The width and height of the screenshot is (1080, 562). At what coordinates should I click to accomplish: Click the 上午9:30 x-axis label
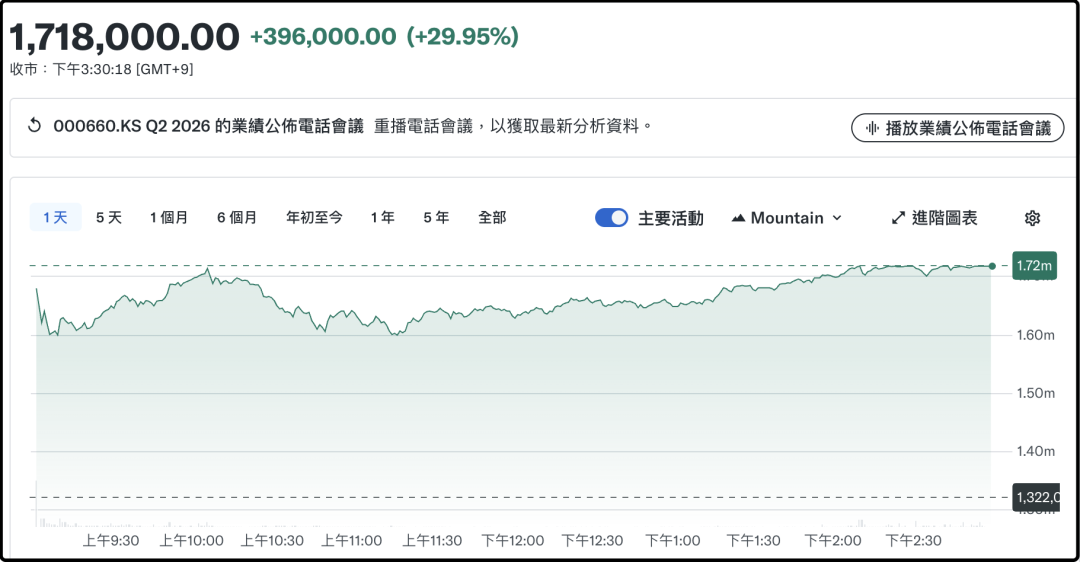pyautogui.click(x=111, y=541)
